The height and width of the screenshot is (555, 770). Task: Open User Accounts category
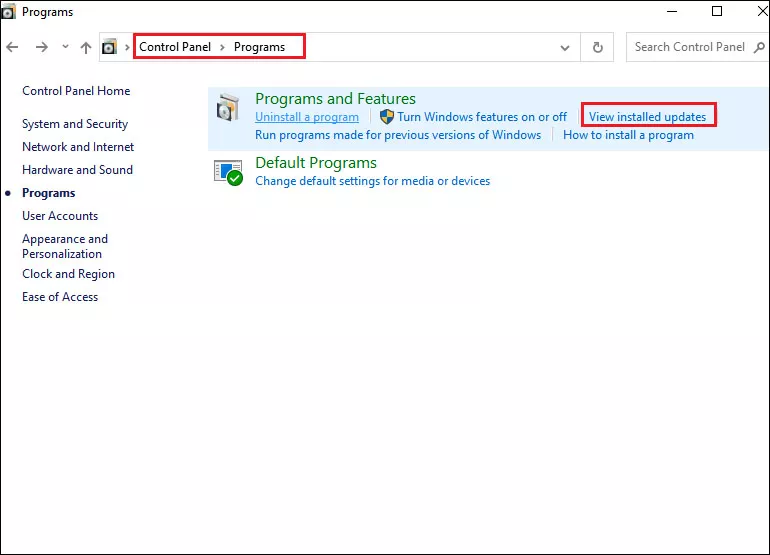(60, 216)
